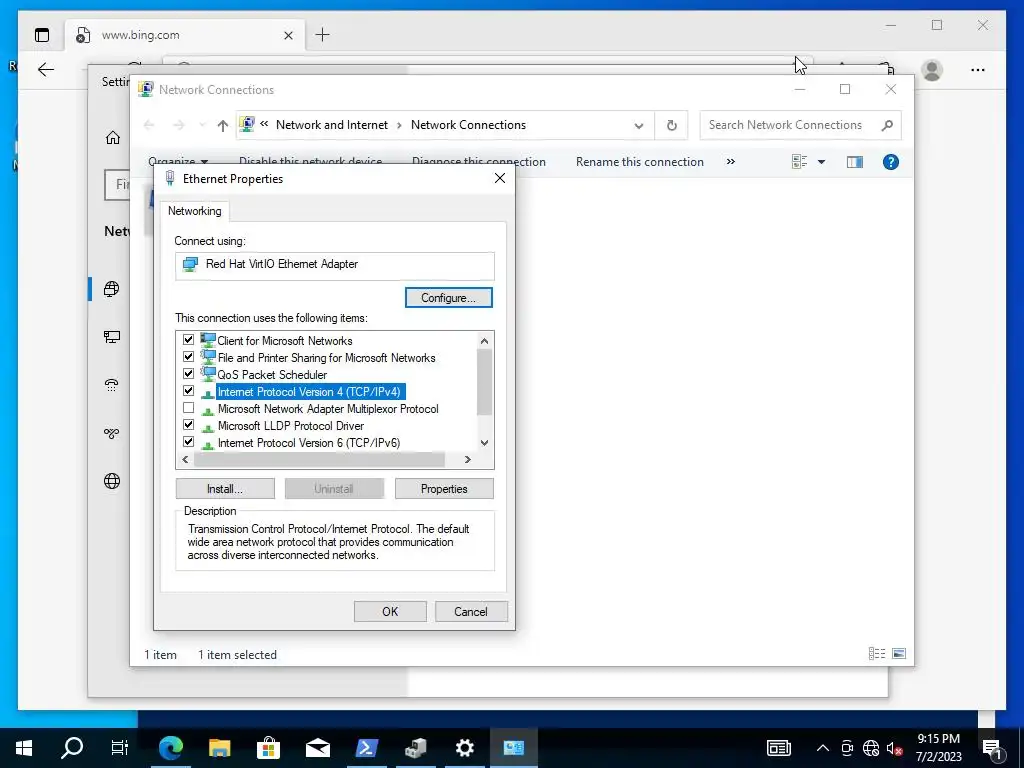
Task: Click items list scroll down arrow
Action: tap(484, 443)
